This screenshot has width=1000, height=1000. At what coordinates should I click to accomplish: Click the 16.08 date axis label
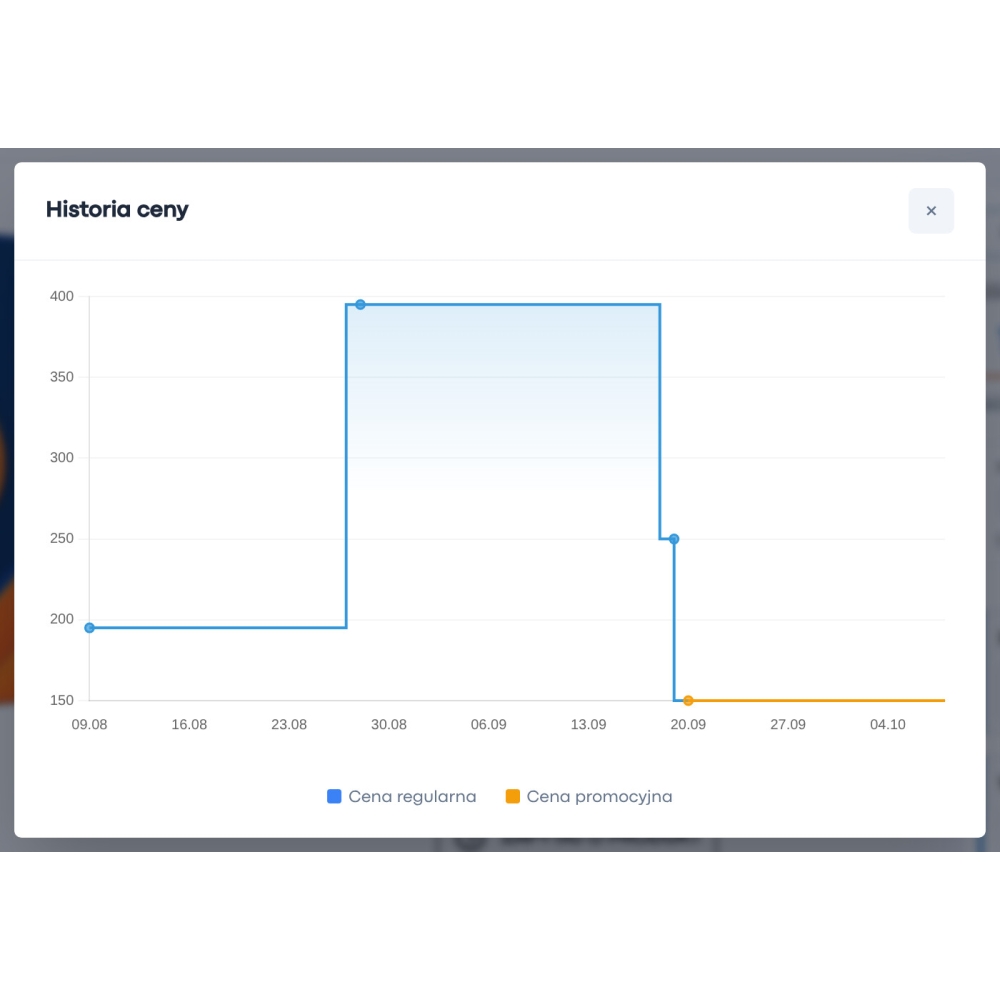coord(189,724)
